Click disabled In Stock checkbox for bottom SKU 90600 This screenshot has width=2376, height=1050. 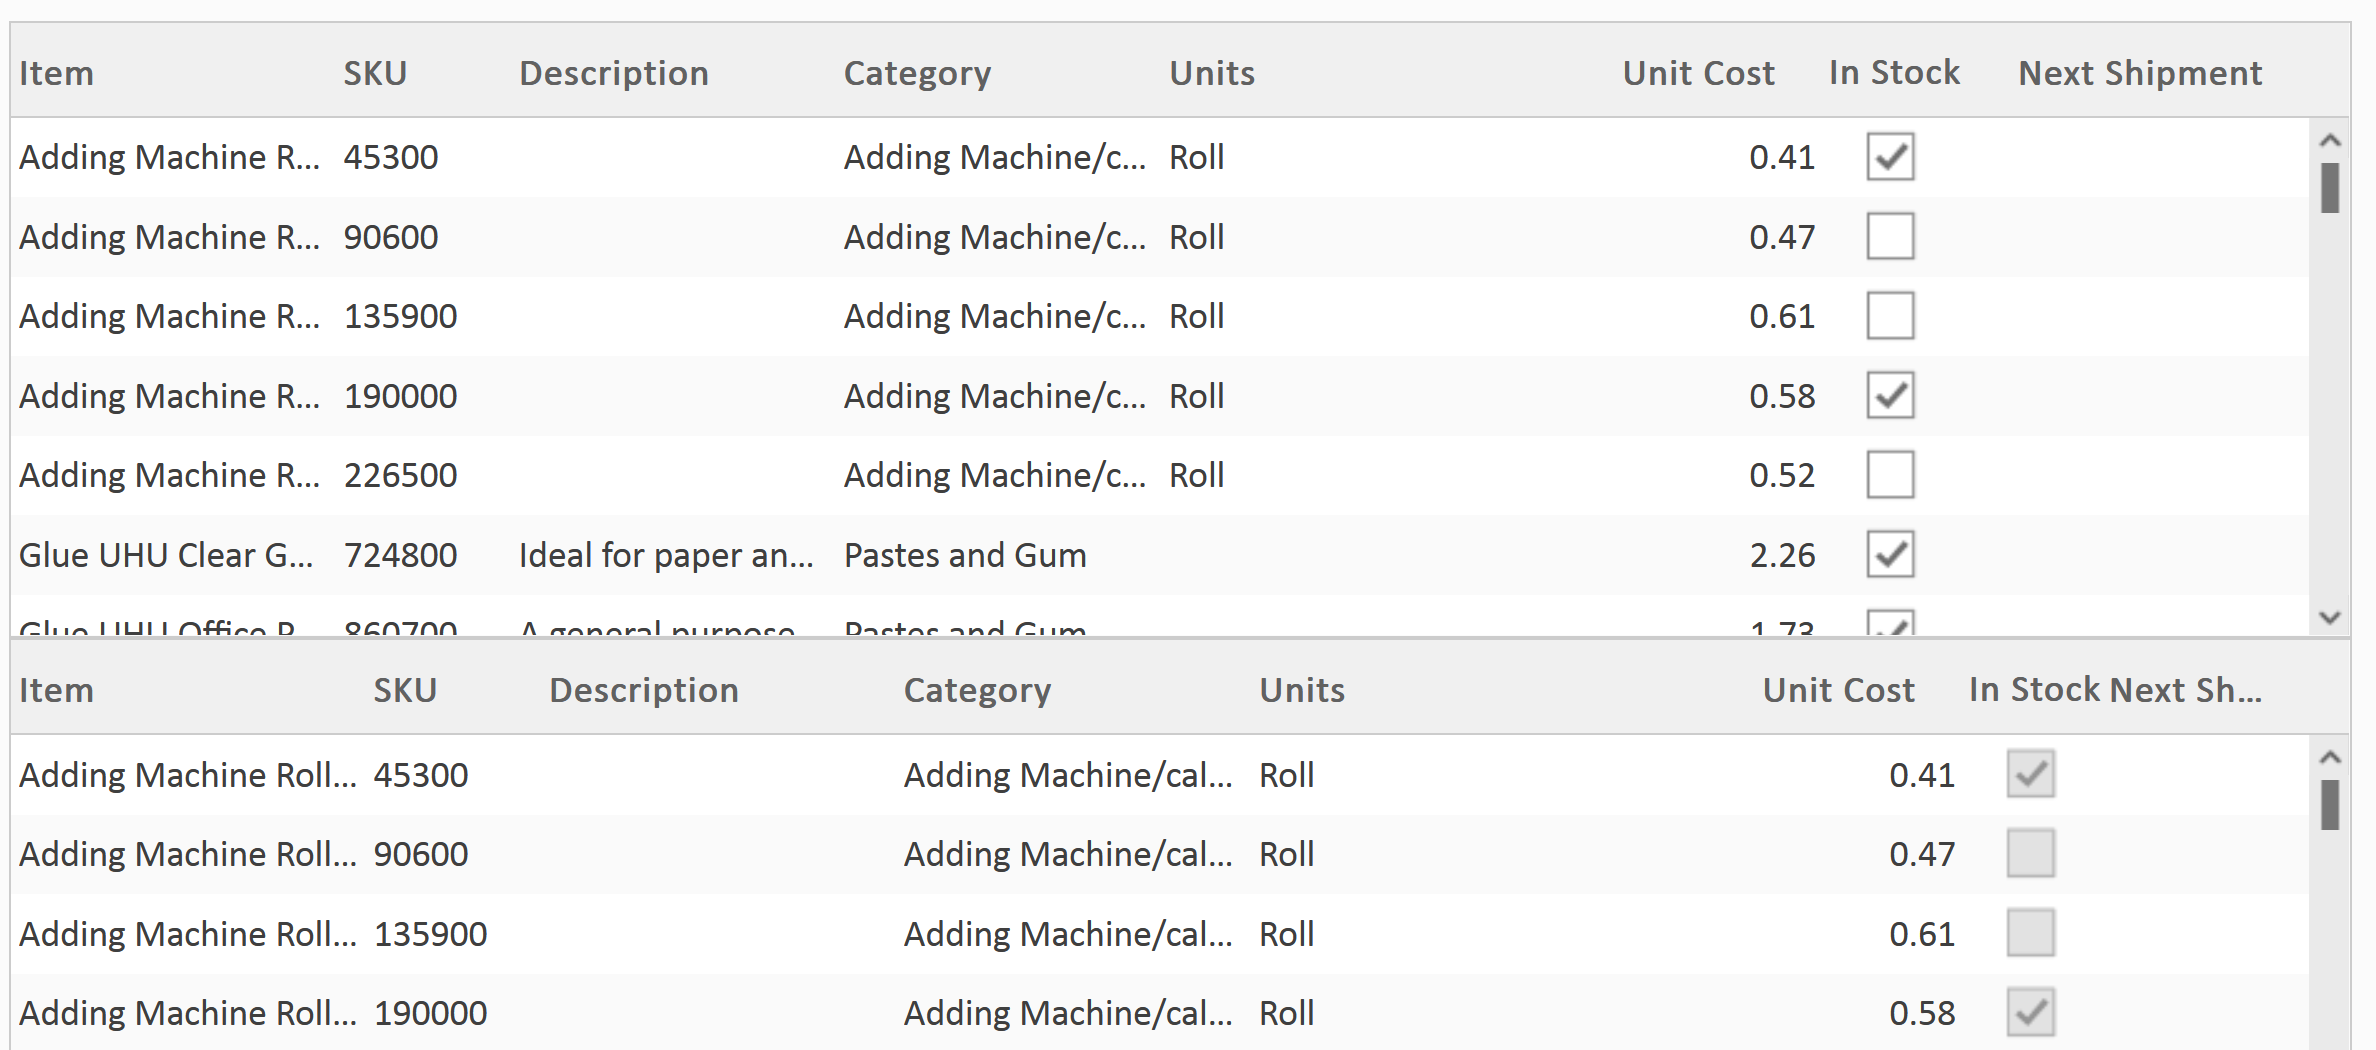pos(2030,854)
